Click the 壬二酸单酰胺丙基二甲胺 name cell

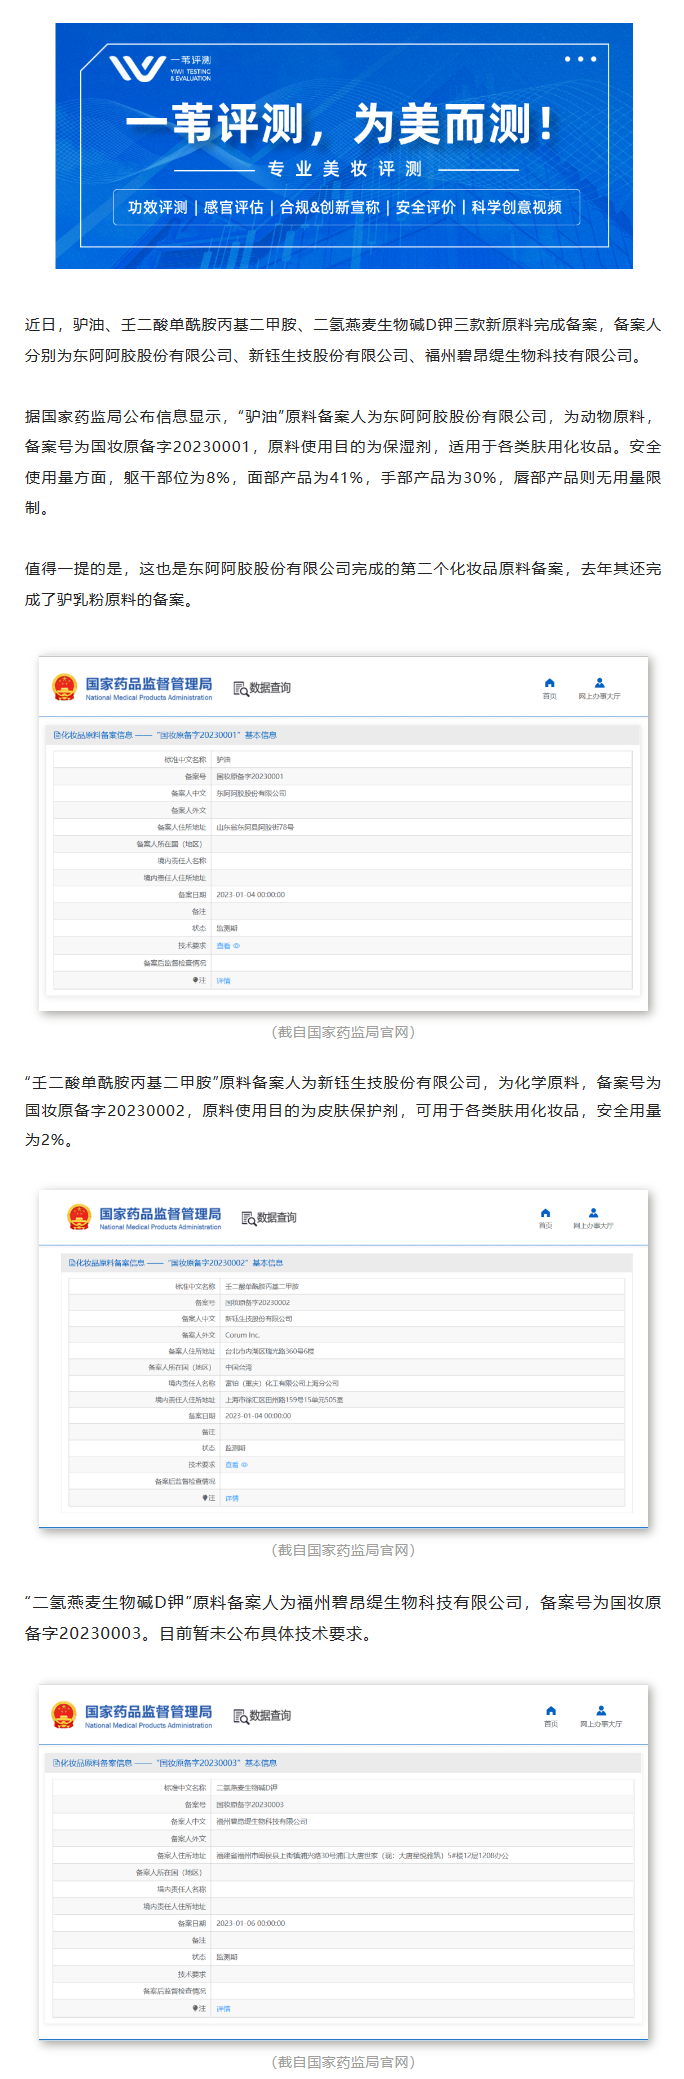pyautogui.click(x=262, y=1286)
